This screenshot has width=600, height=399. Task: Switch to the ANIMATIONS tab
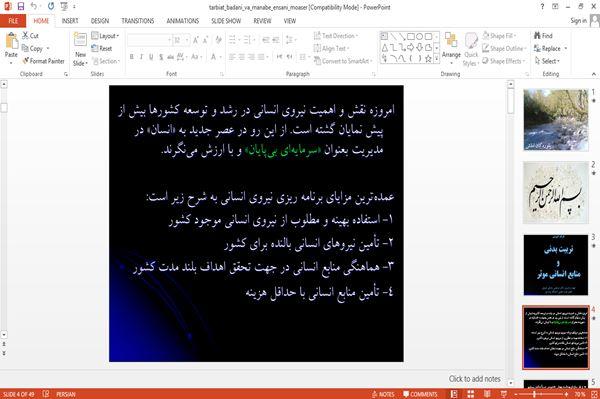tap(183, 21)
